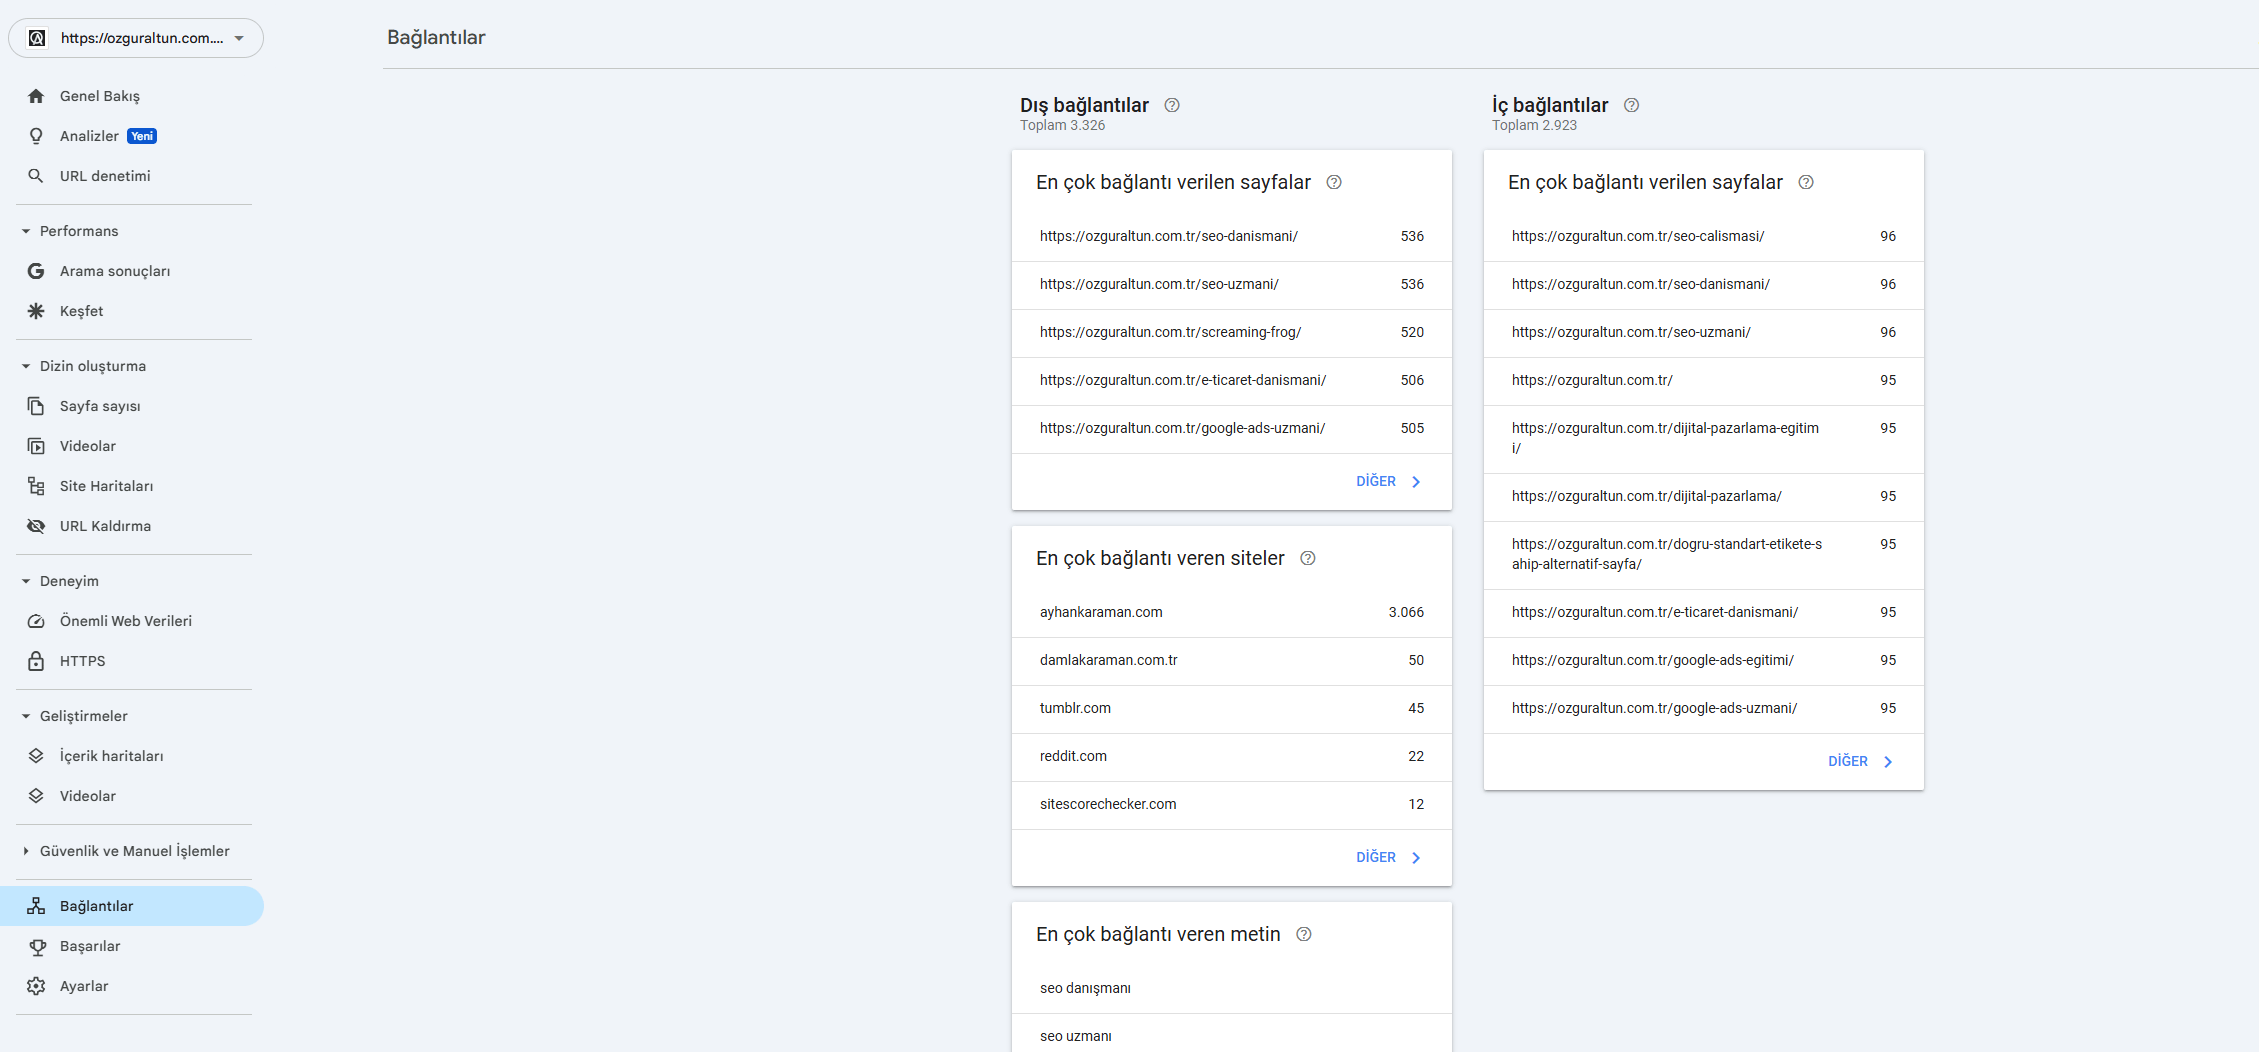
Task: Click help icon beside Dış bağlantılar
Action: (x=1172, y=105)
